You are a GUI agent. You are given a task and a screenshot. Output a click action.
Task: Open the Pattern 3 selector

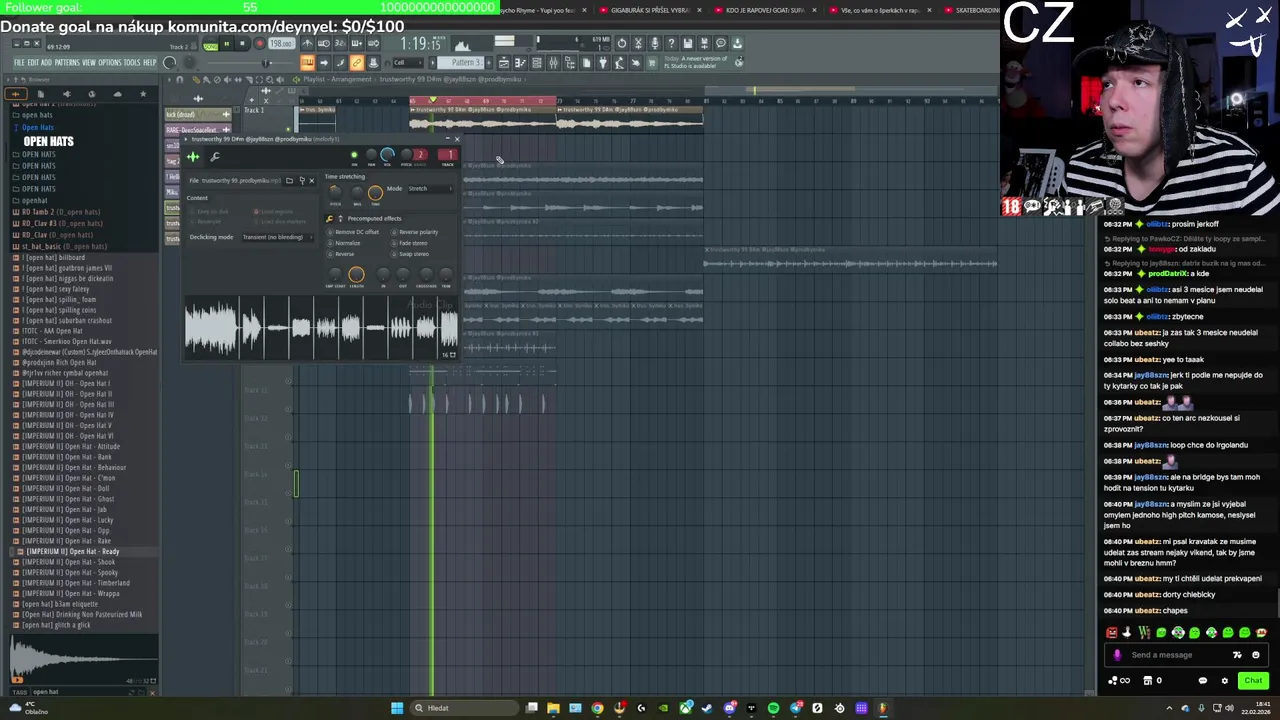click(460, 63)
